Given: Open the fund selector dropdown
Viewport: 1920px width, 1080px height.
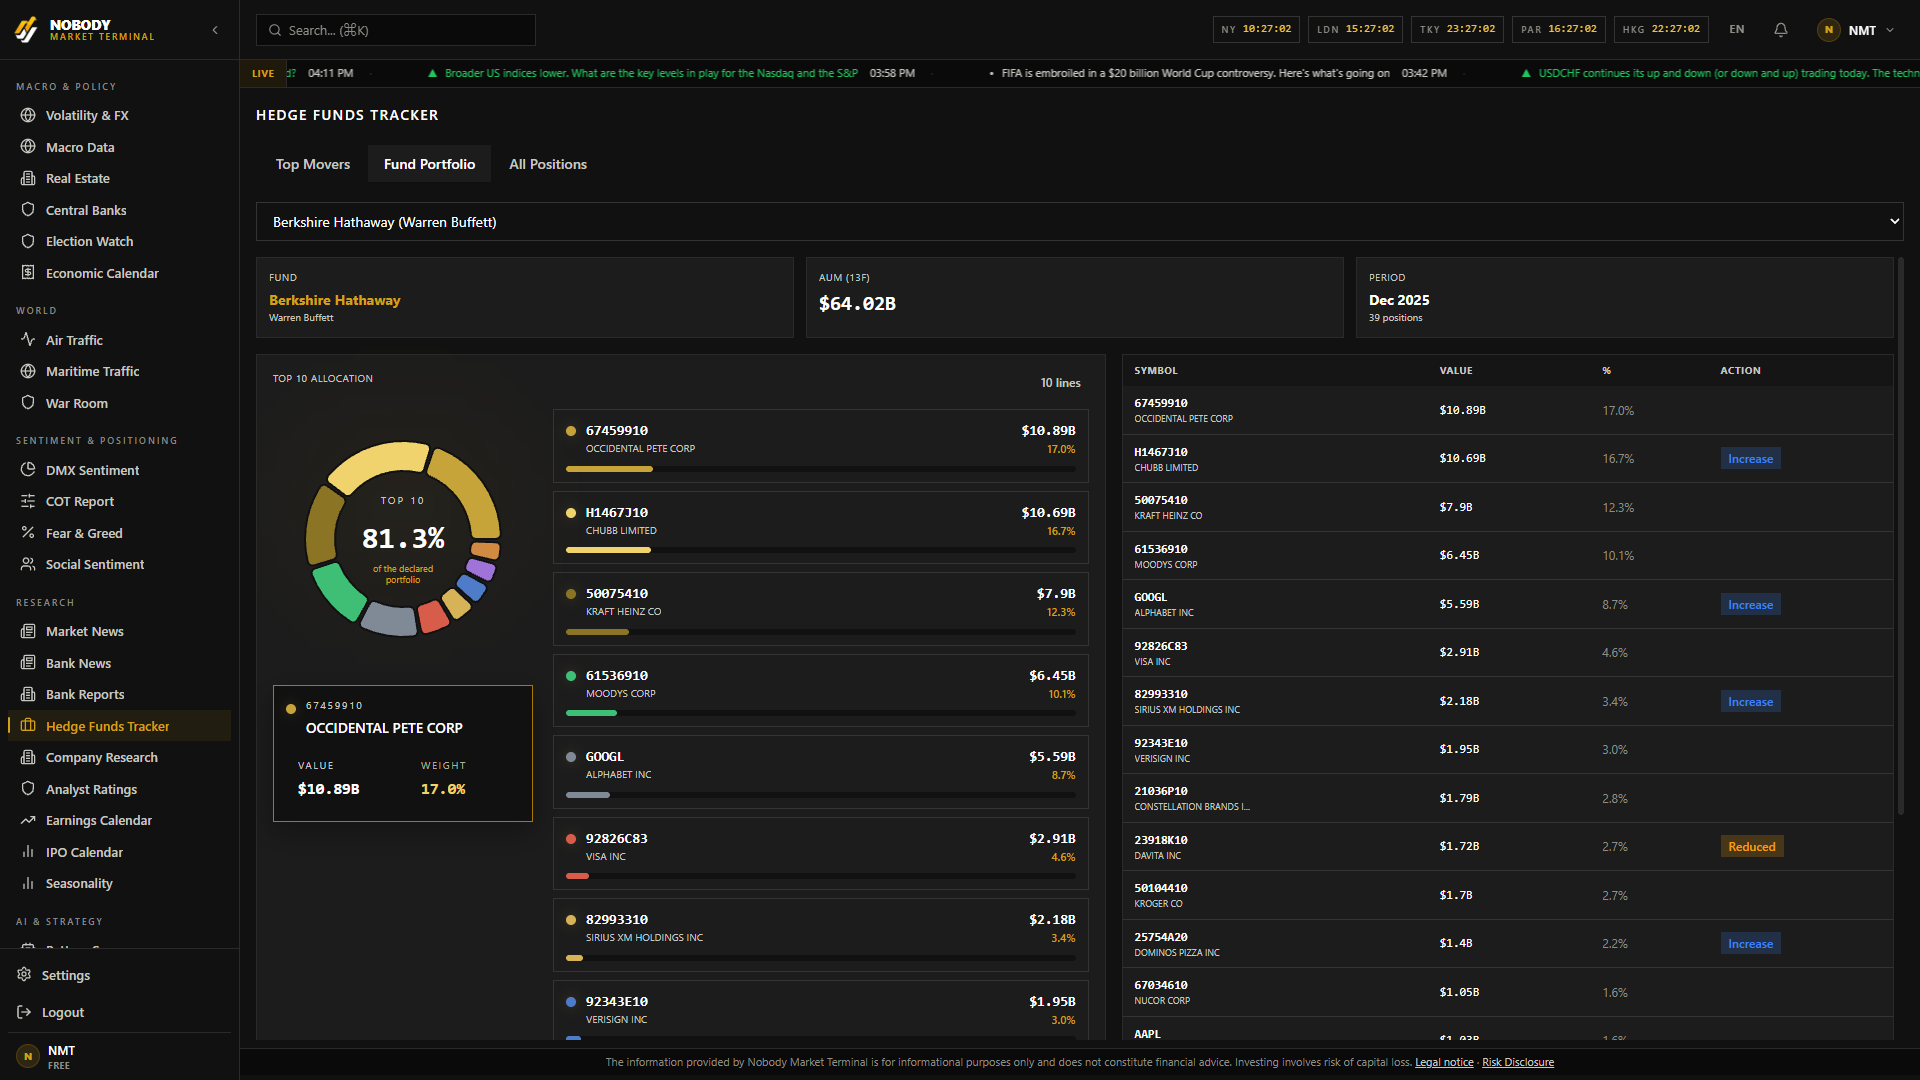Looking at the screenshot, I should (x=1080, y=222).
